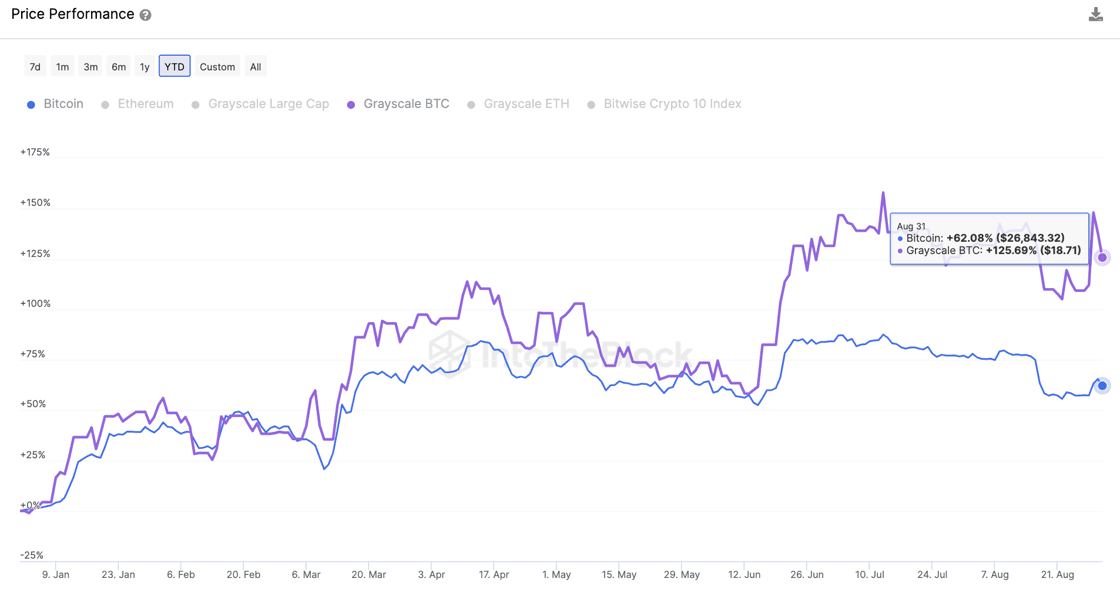
Task: Switch to the 3m range
Action: (x=91, y=66)
